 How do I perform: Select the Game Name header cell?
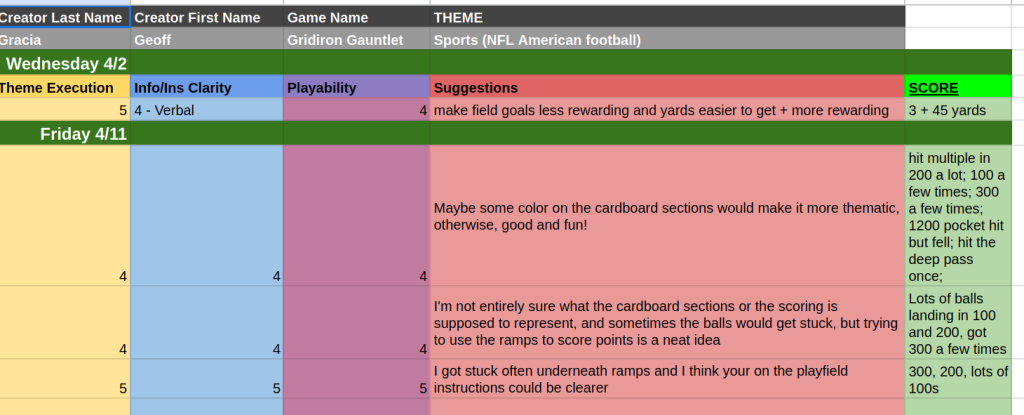click(355, 17)
